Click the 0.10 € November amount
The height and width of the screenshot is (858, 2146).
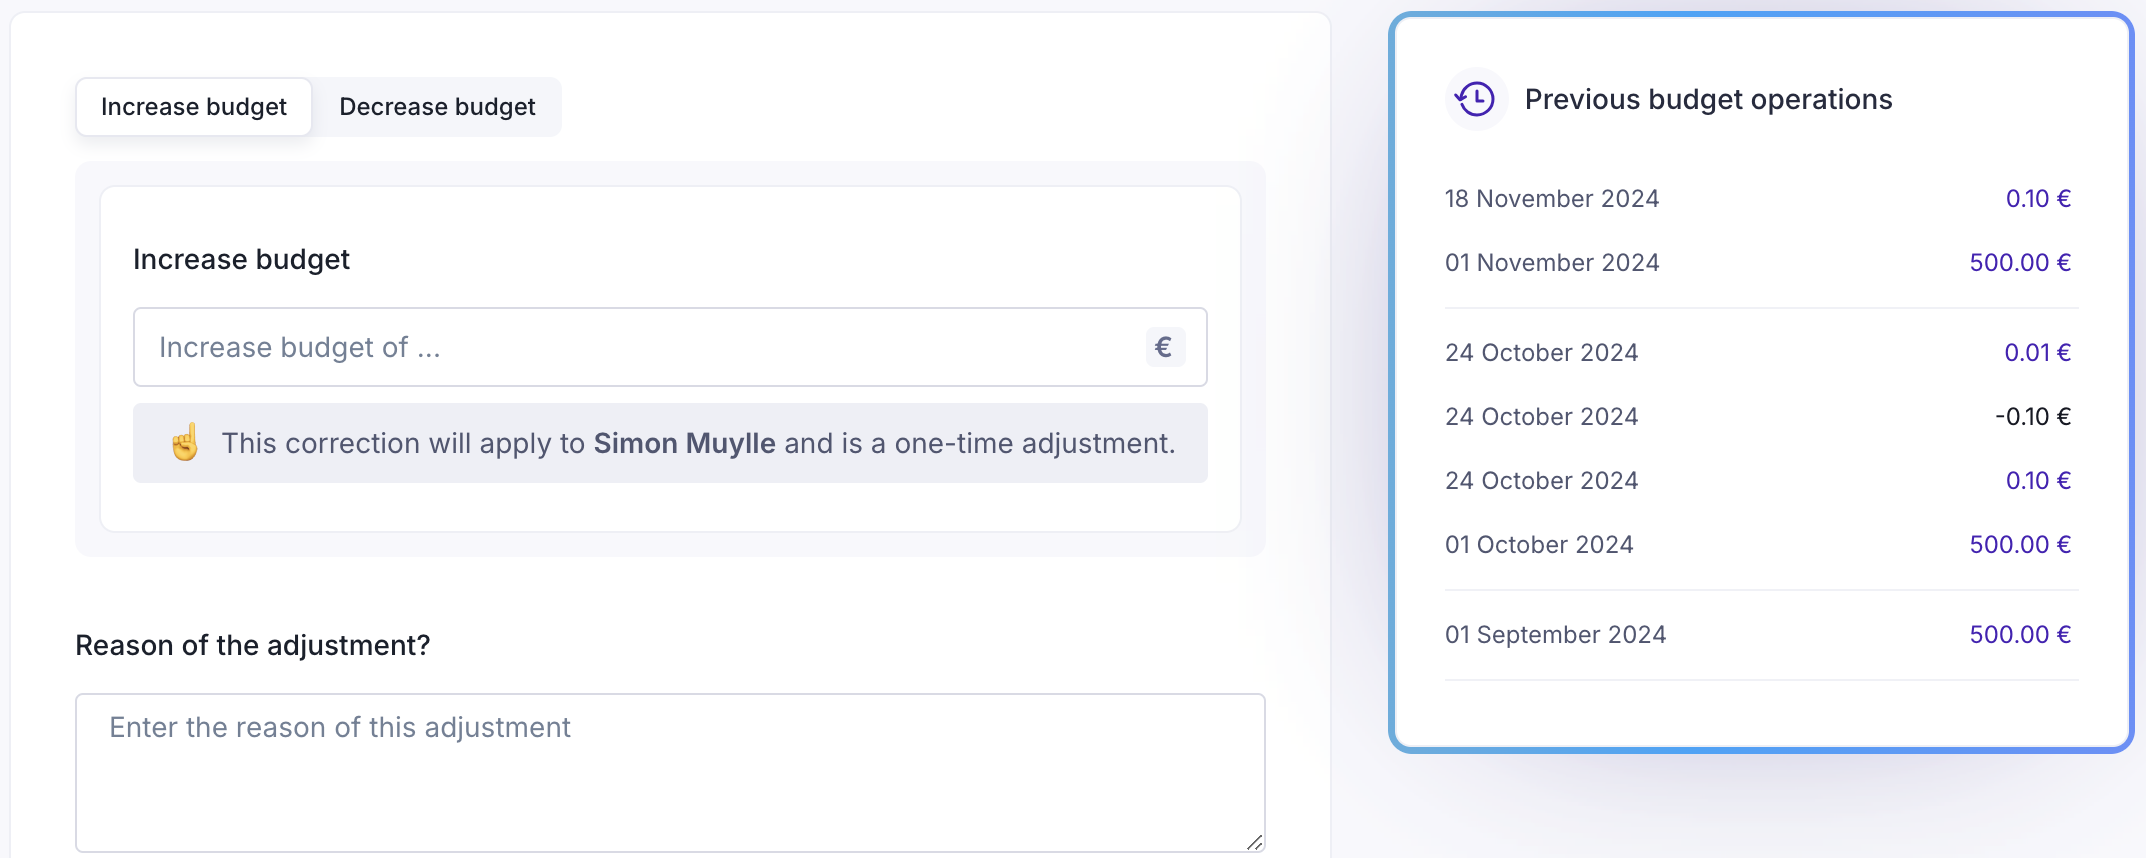click(2037, 199)
